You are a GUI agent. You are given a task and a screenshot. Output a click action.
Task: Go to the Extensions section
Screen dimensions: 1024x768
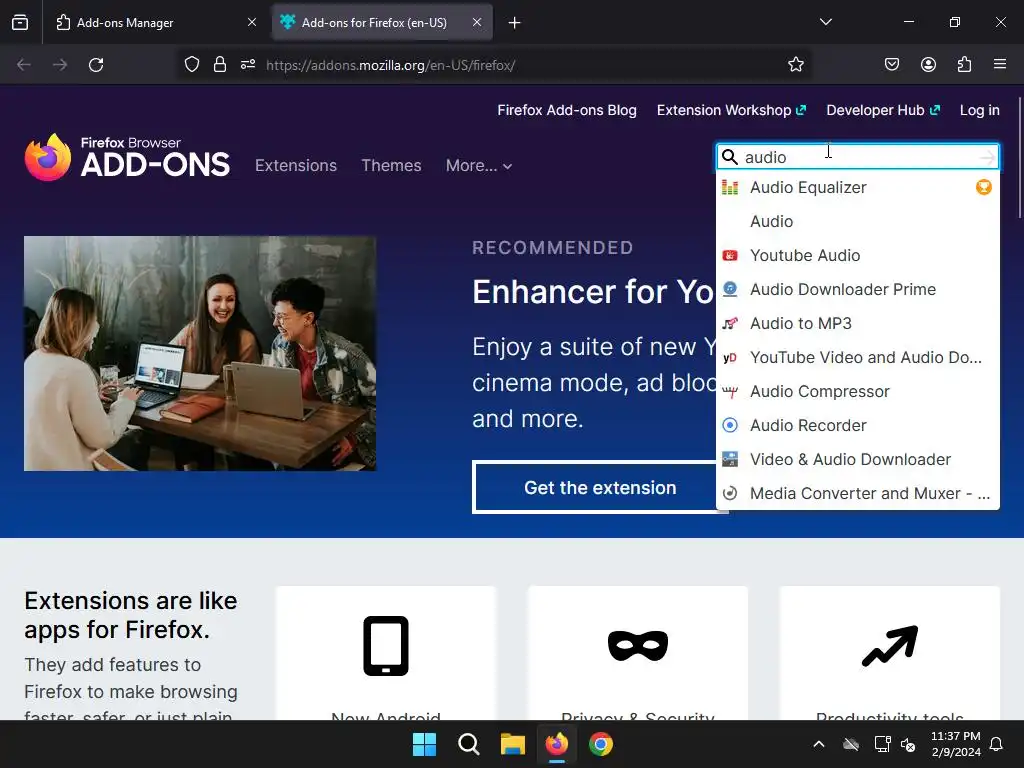click(296, 165)
